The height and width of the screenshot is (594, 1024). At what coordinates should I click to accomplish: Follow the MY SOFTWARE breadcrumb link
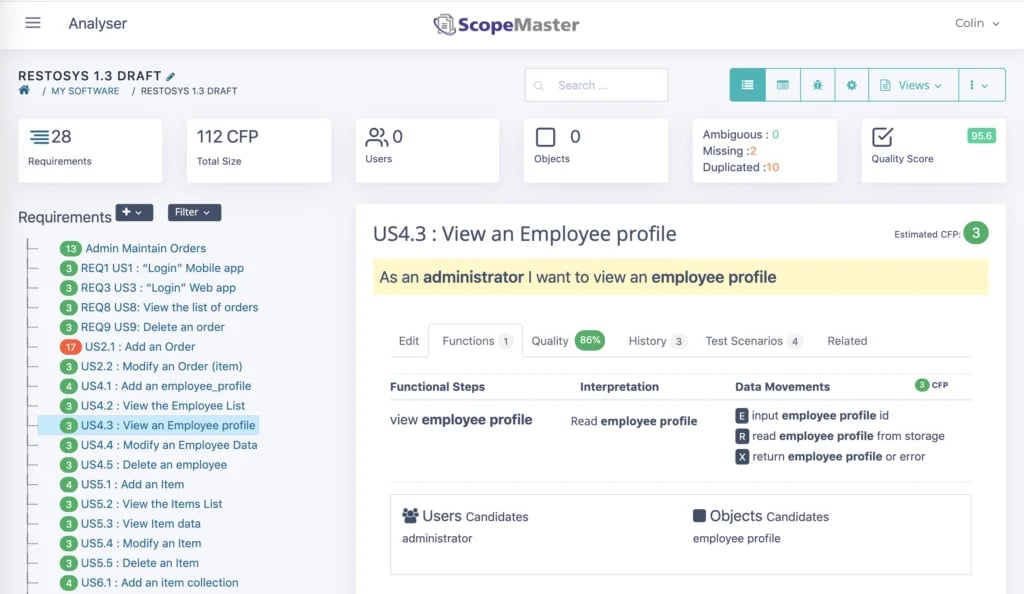(85, 91)
